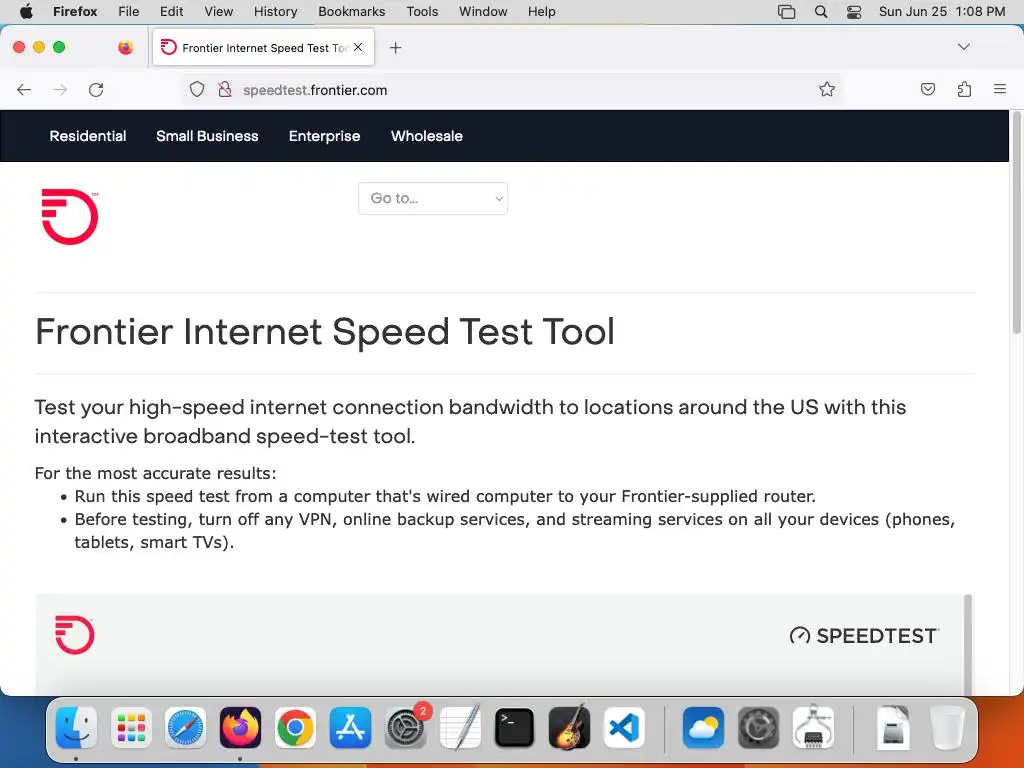The image size is (1024, 768).
Task: Open a new tab with the plus button
Action: coord(396,48)
